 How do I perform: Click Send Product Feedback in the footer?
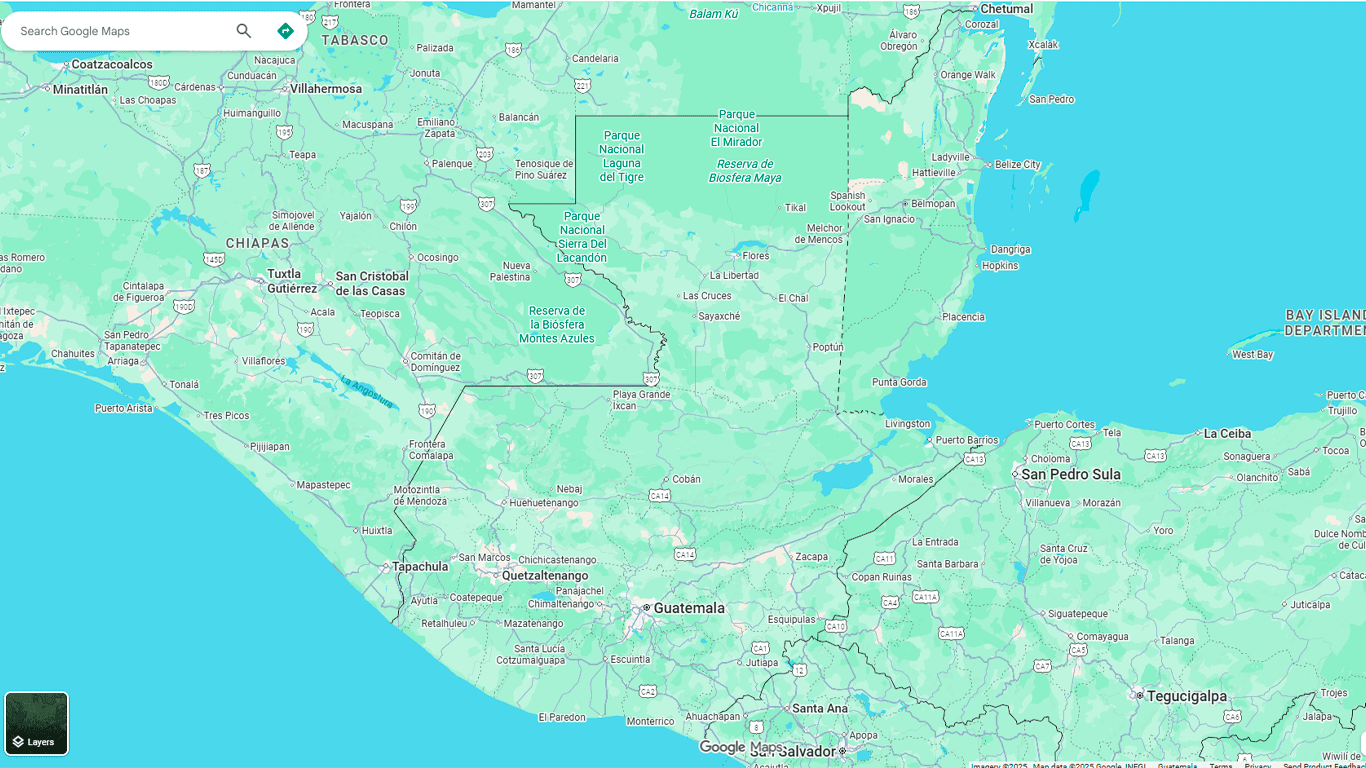[1324, 765]
